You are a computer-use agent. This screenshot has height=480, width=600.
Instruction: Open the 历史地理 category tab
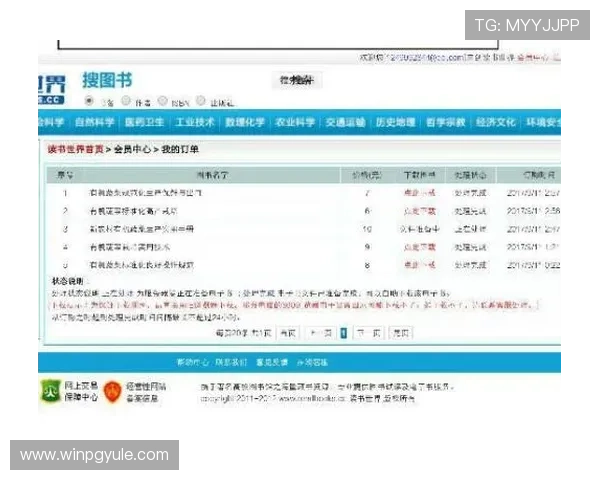click(395, 122)
